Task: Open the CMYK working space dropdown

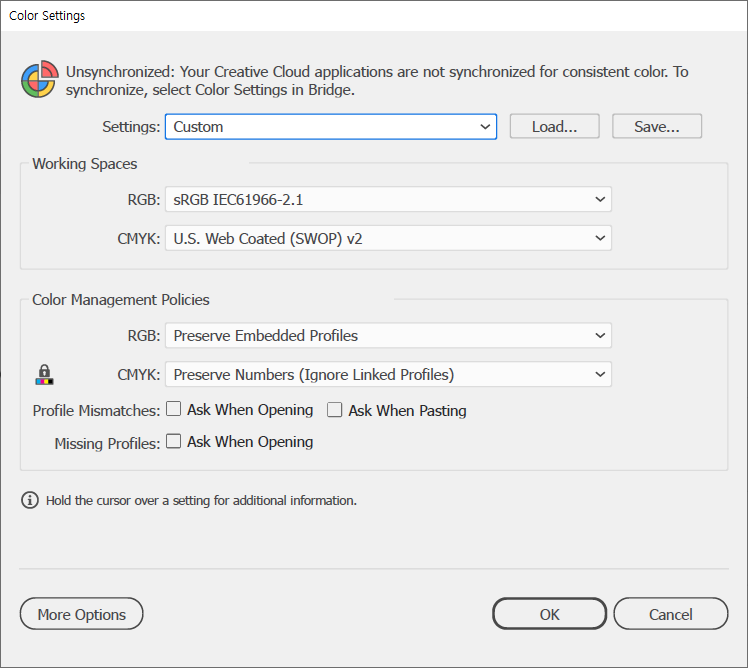Action: pos(388,238)
